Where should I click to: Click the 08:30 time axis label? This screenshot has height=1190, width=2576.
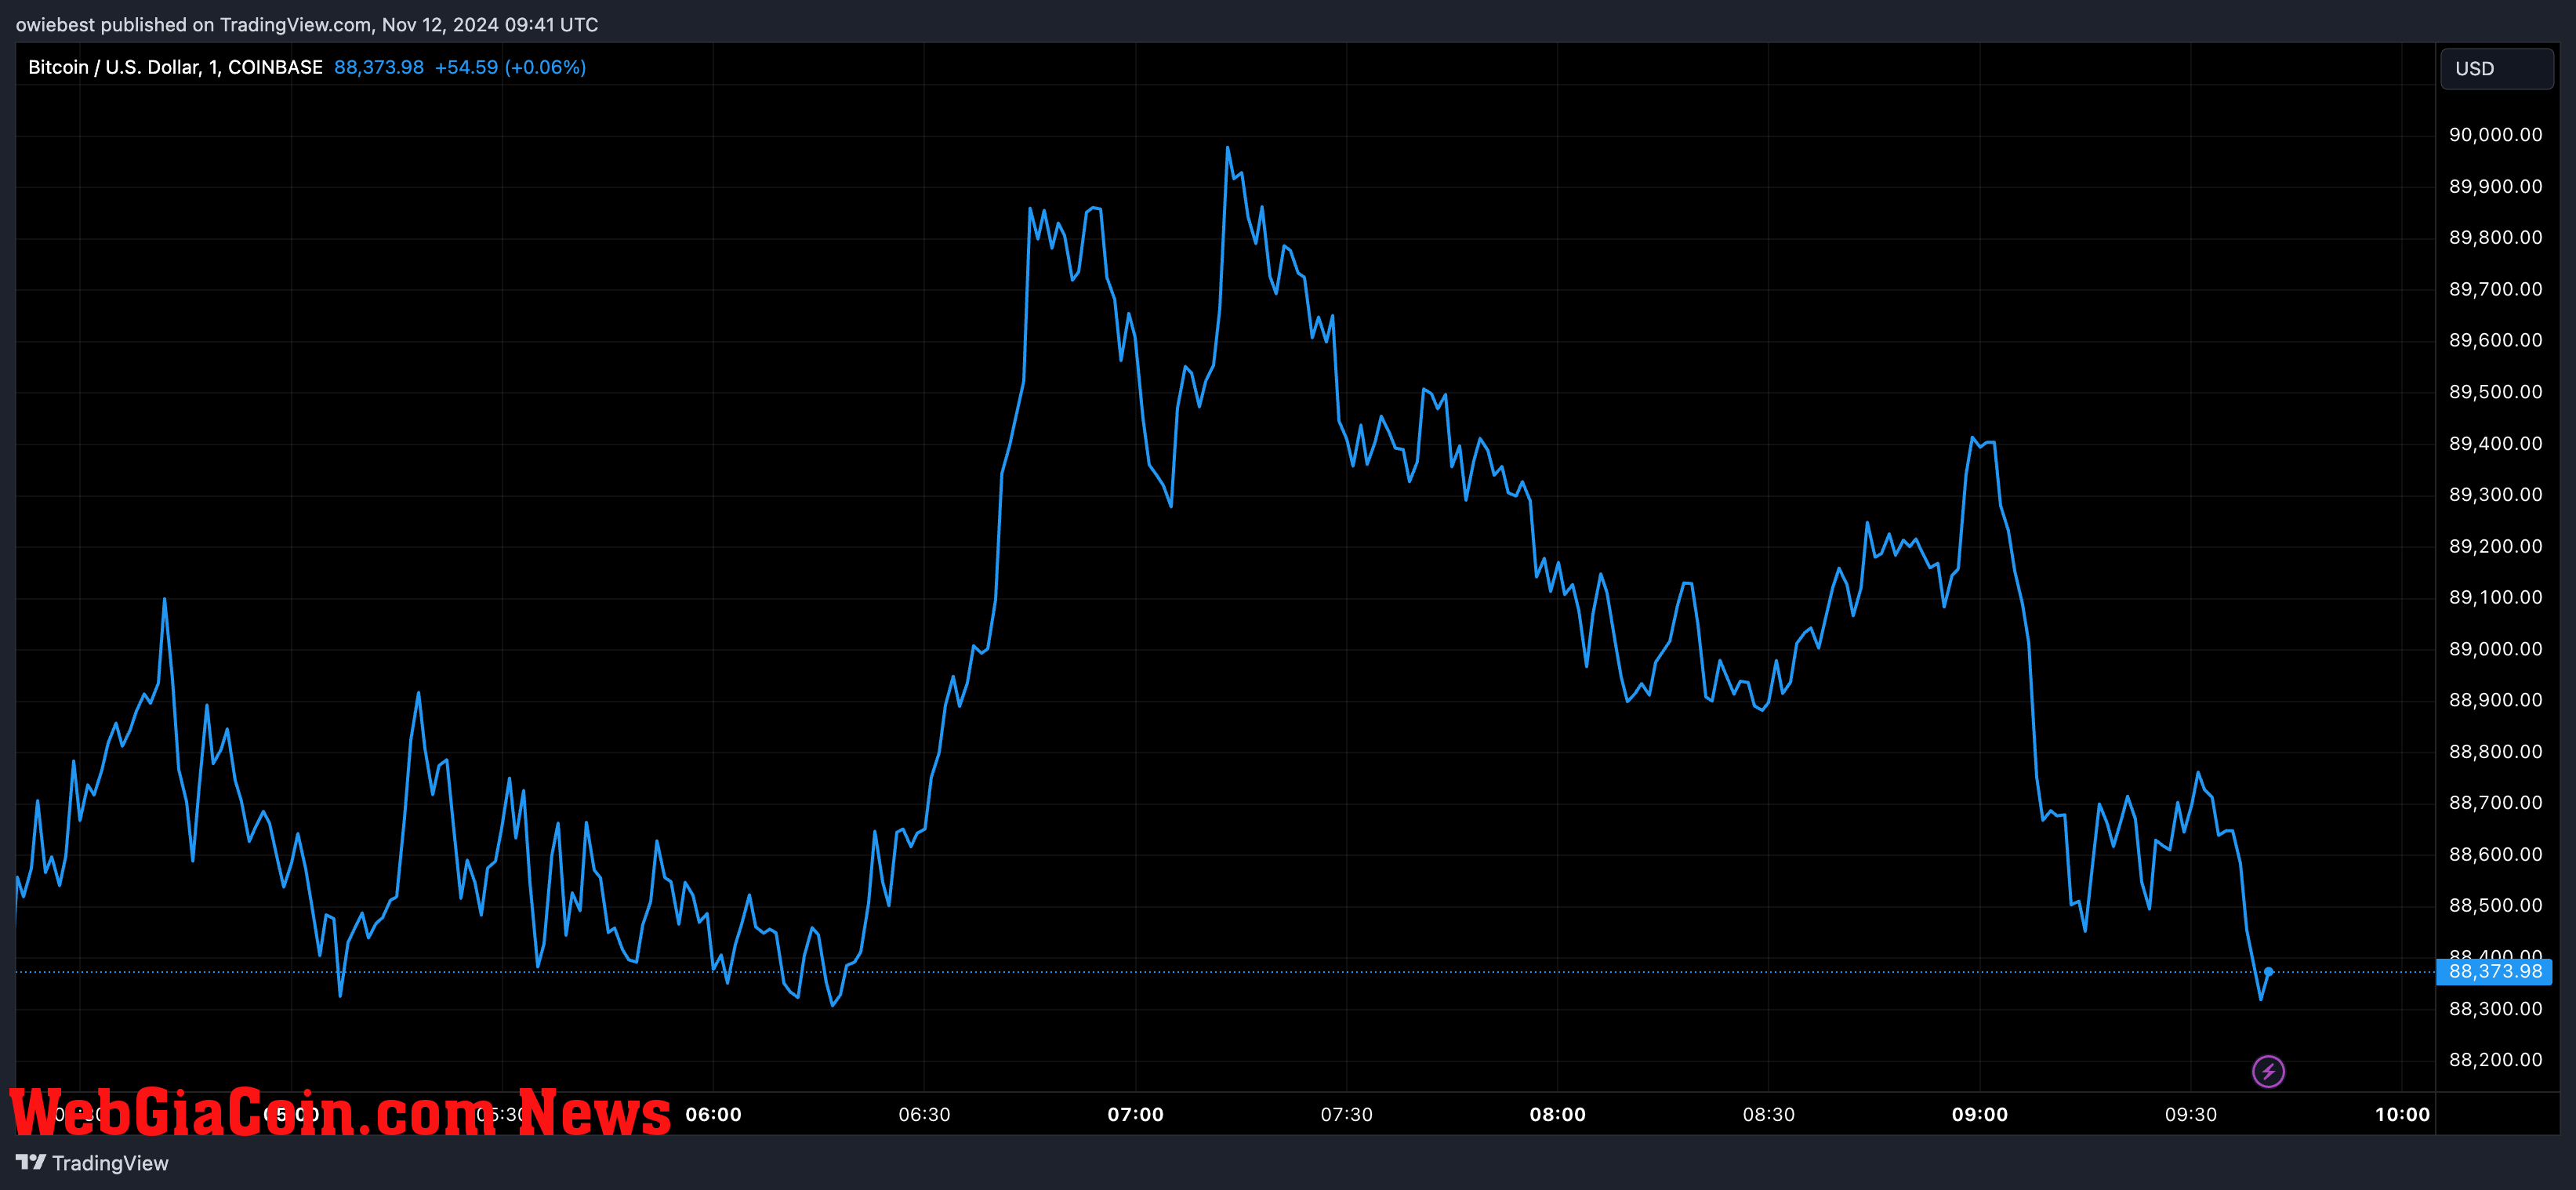tap(1768, 1115)
